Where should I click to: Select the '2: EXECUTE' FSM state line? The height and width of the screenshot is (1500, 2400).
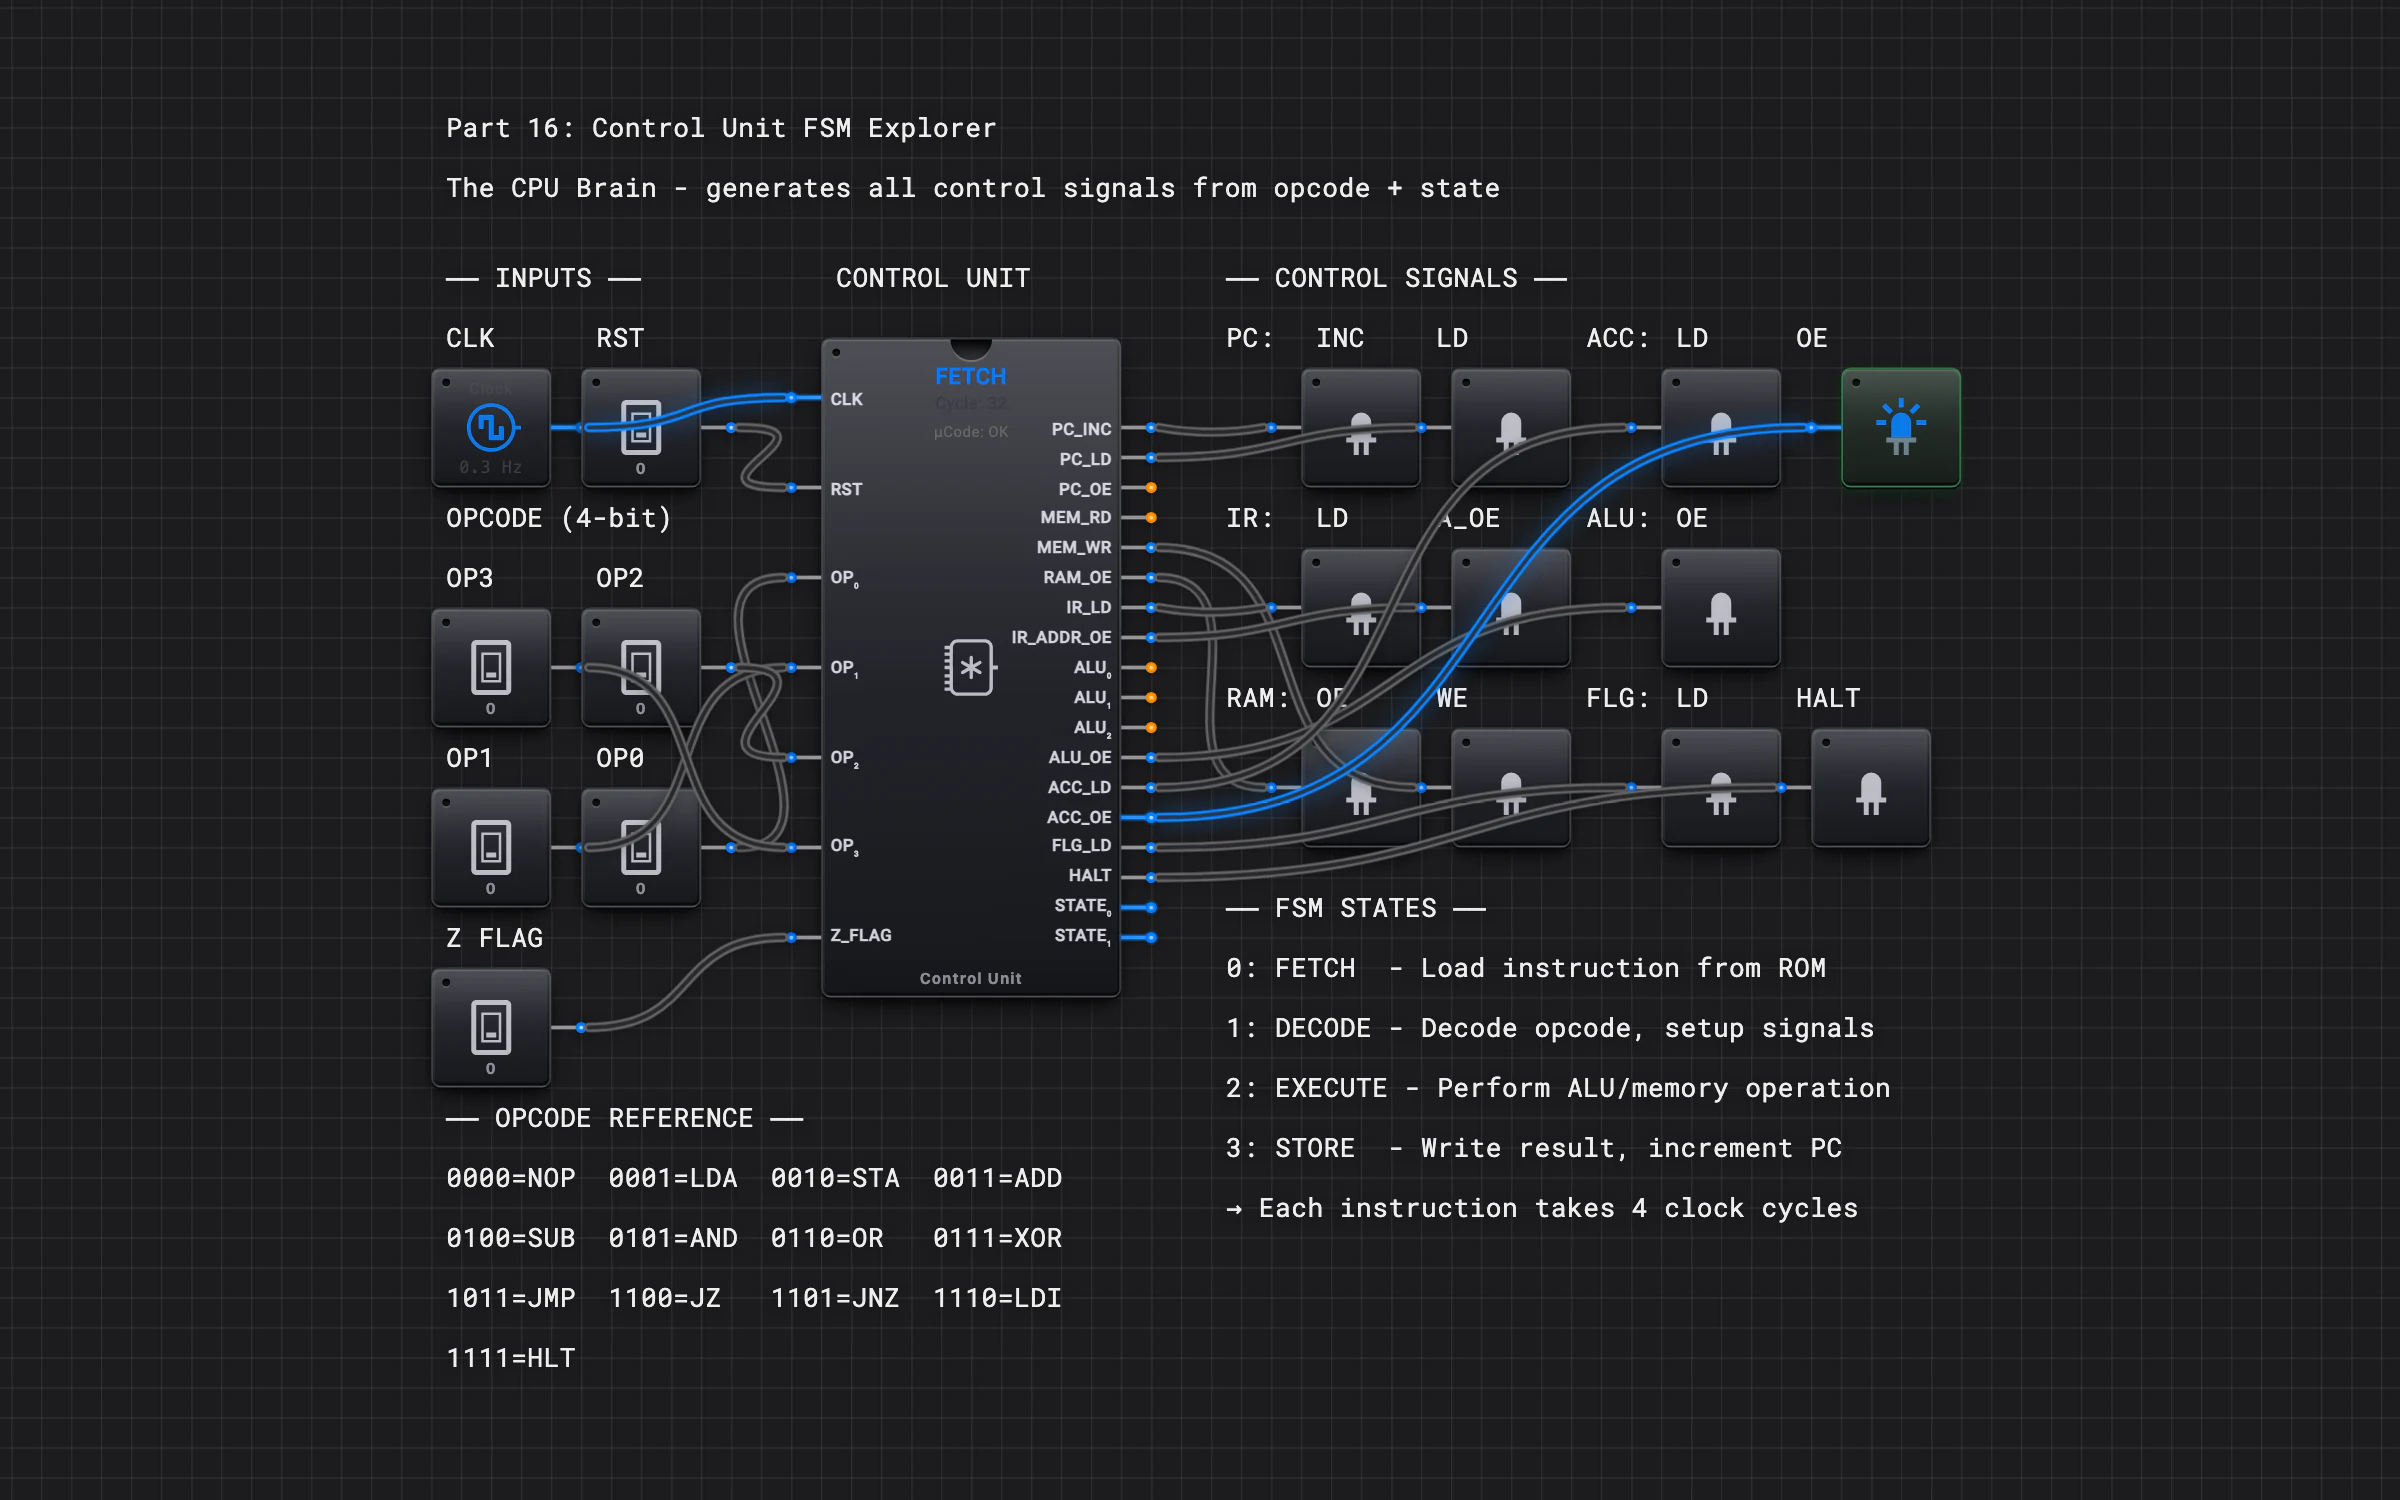point(1558,1088)
